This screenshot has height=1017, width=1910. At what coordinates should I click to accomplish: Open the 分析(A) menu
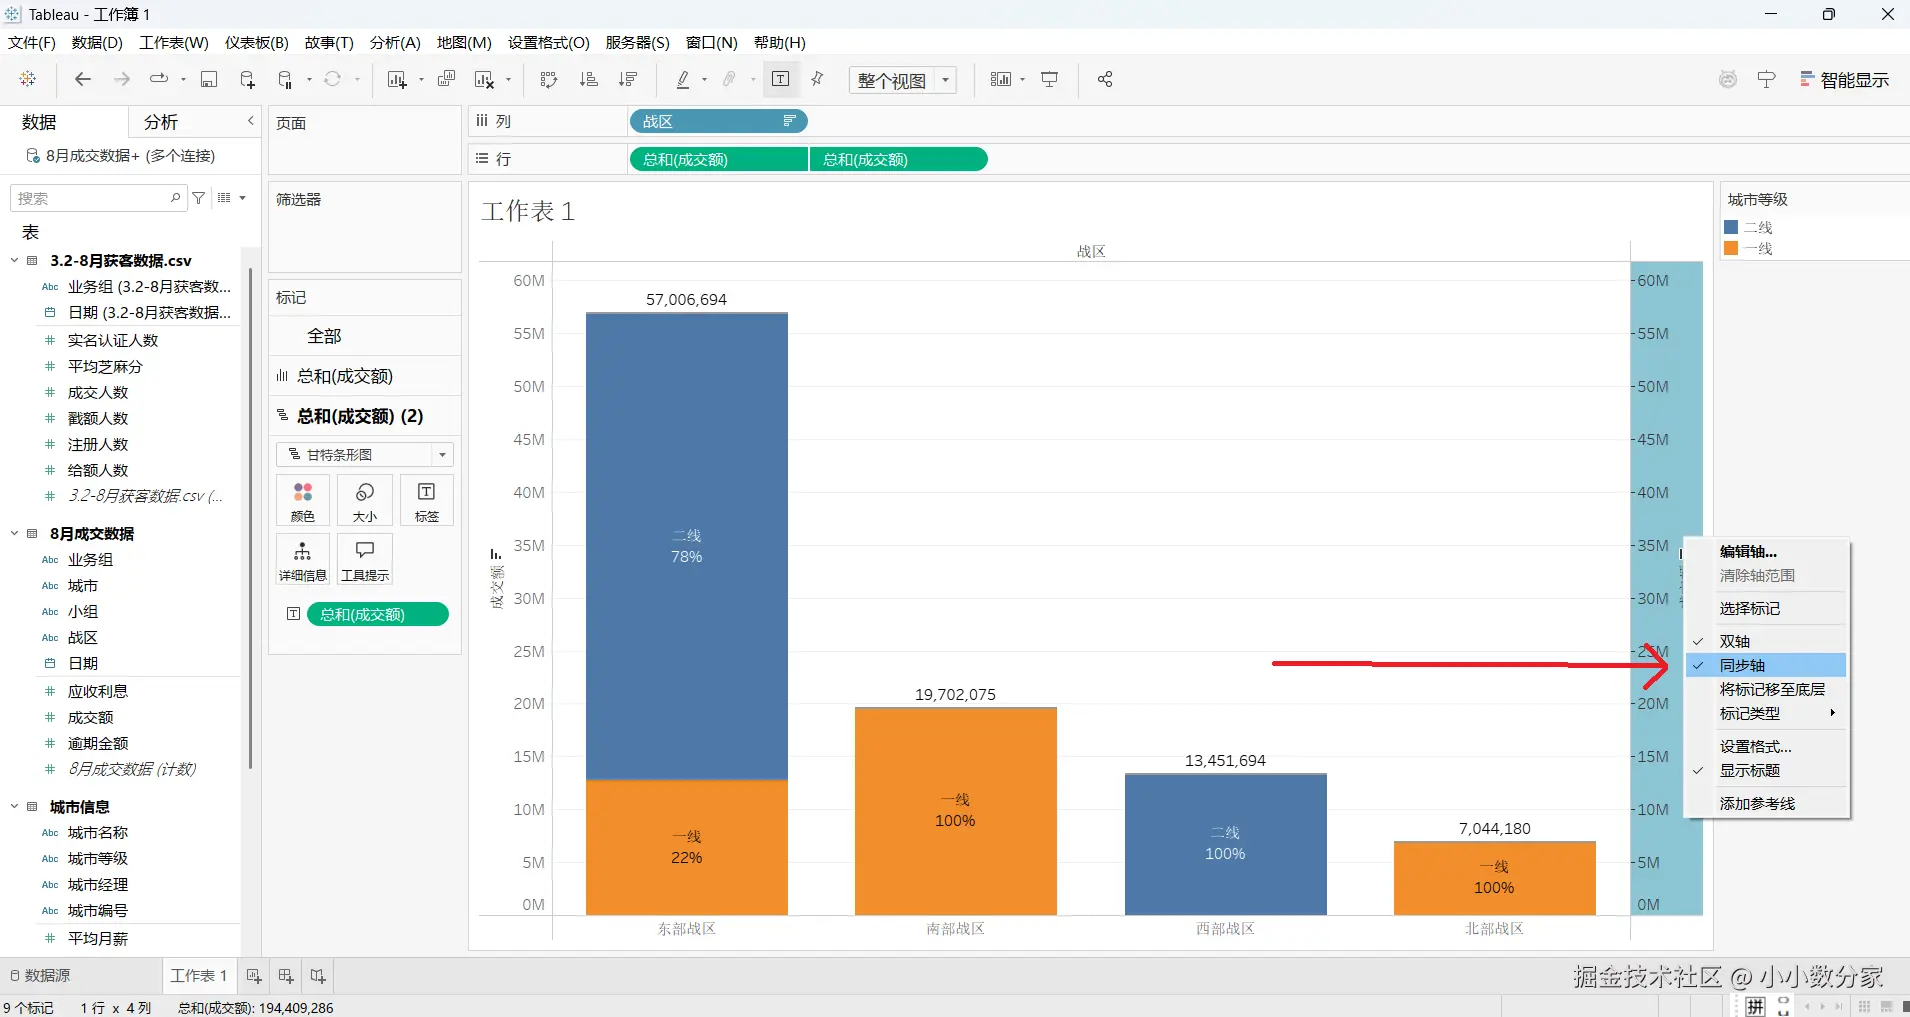click(x=395, y=42)
